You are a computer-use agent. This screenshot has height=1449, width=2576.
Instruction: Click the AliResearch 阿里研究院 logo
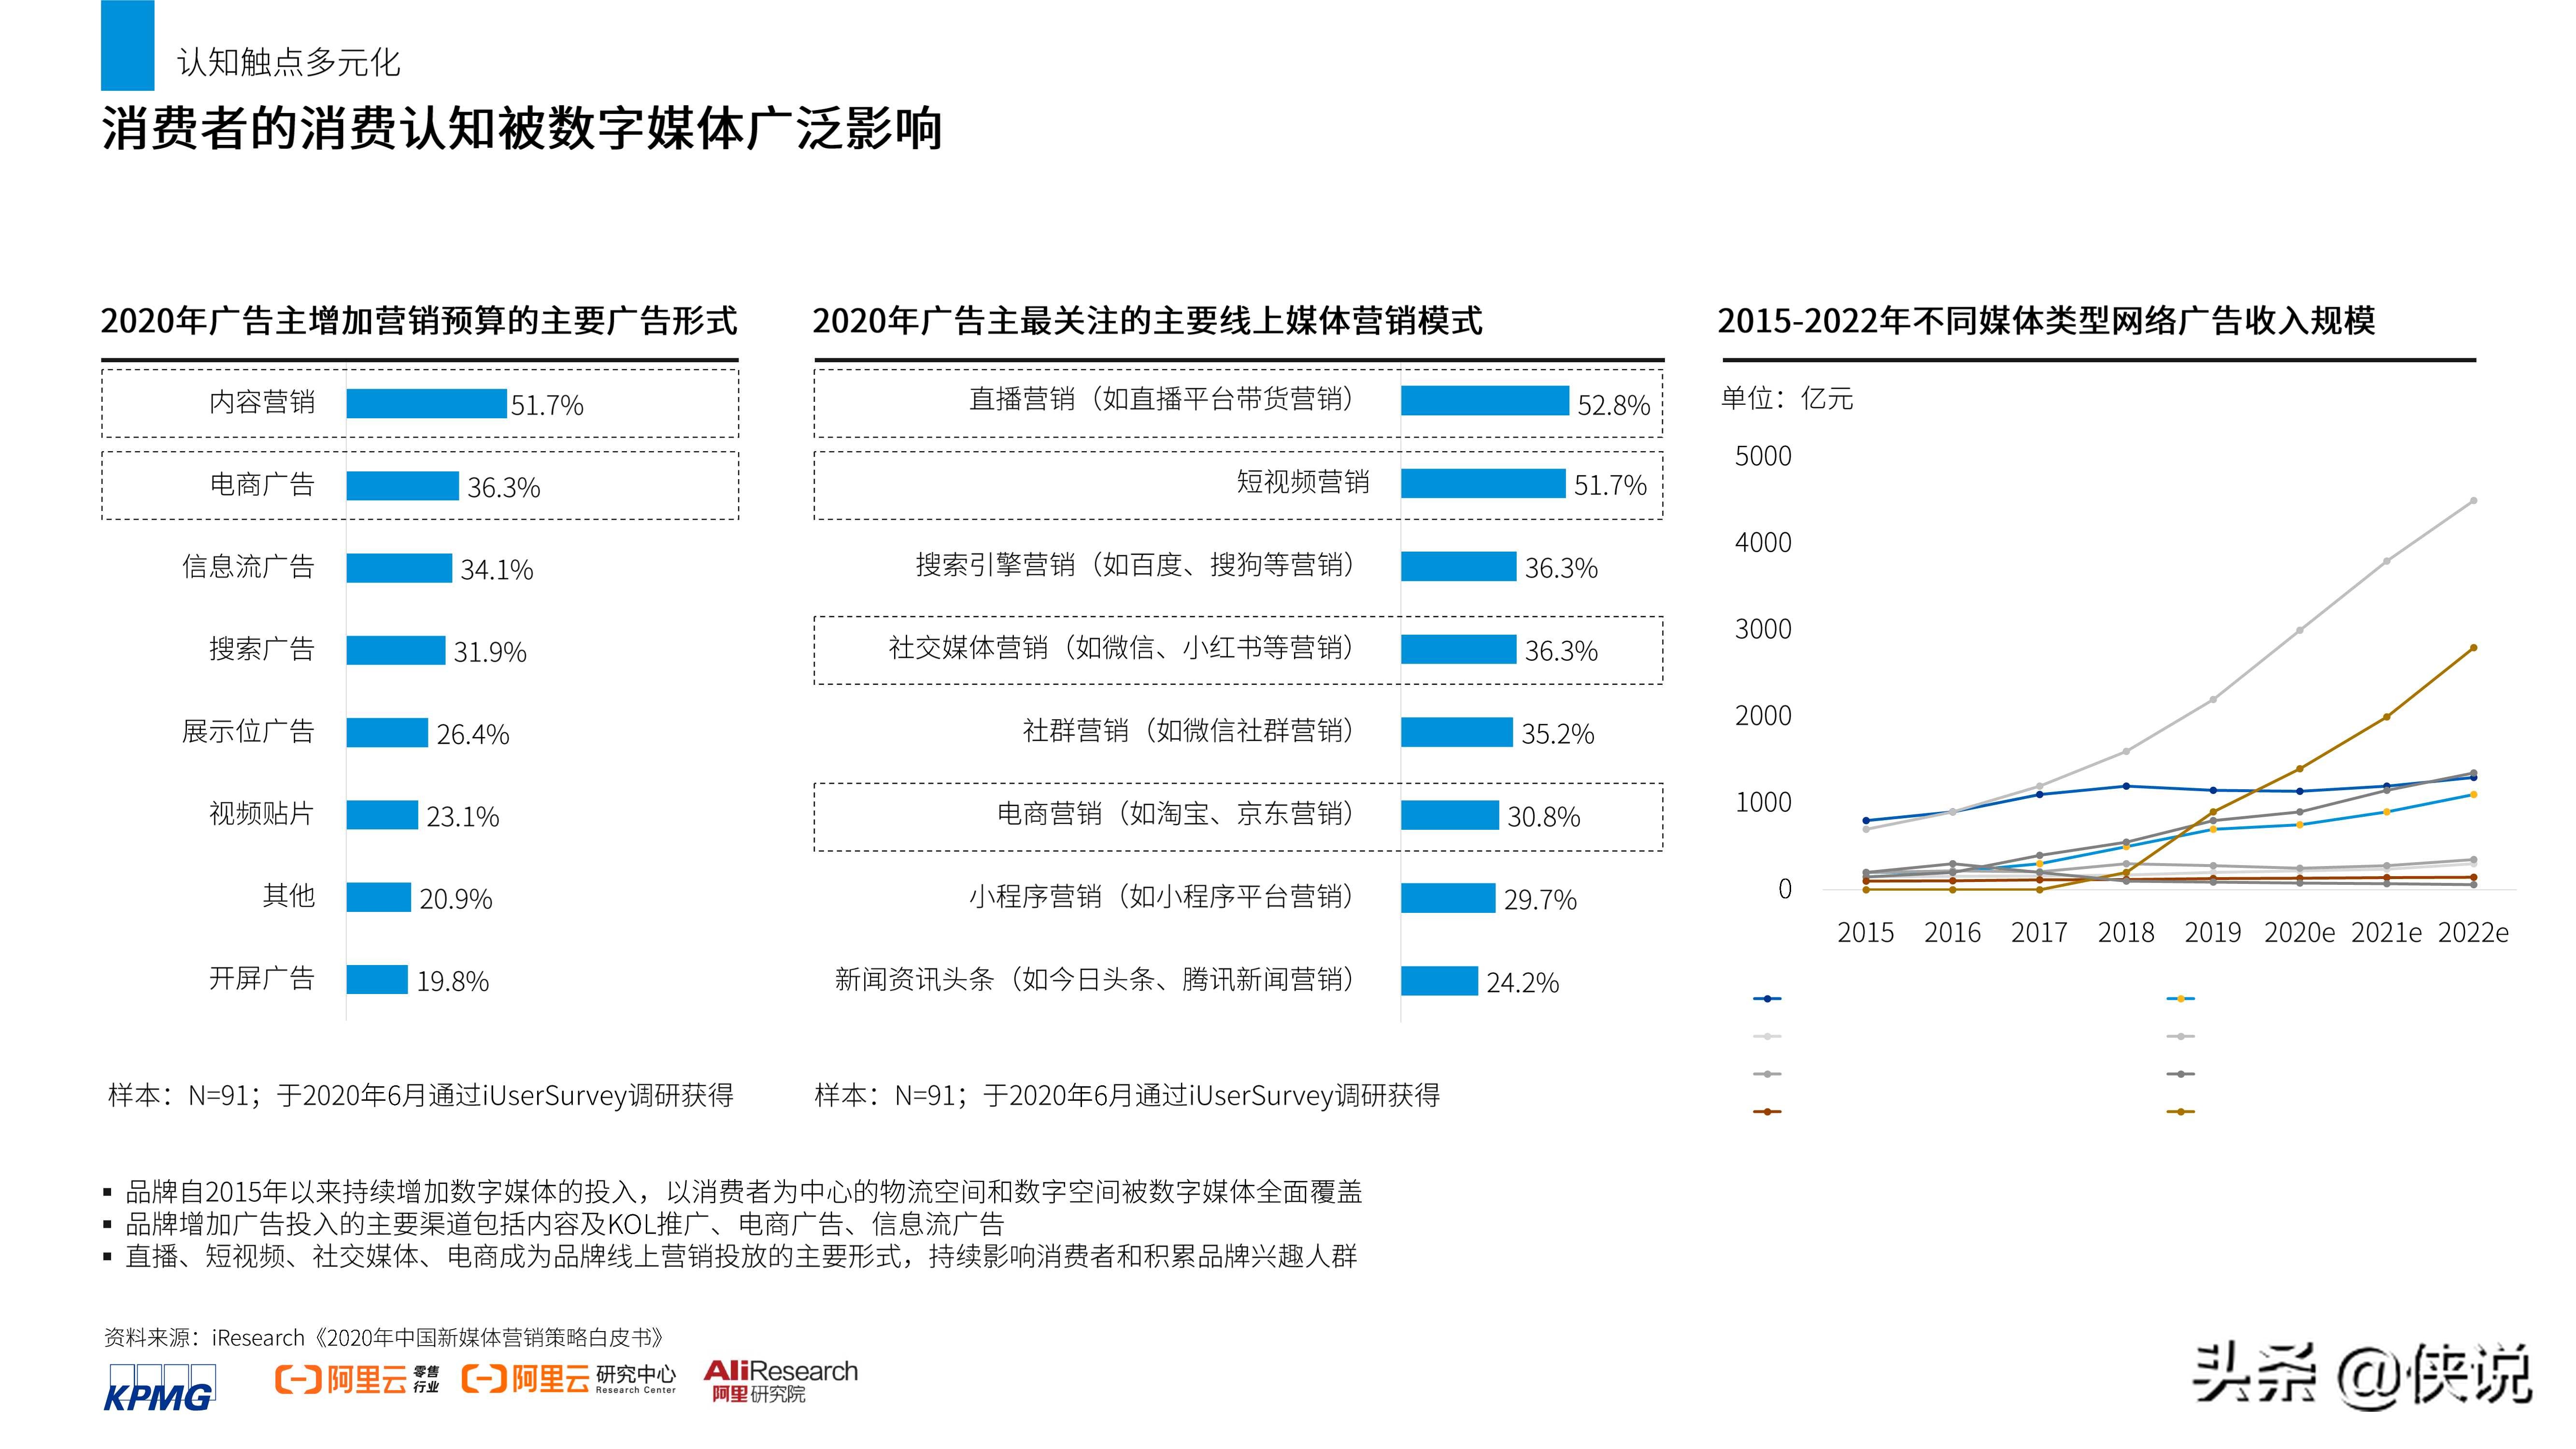pos(780,1381)
